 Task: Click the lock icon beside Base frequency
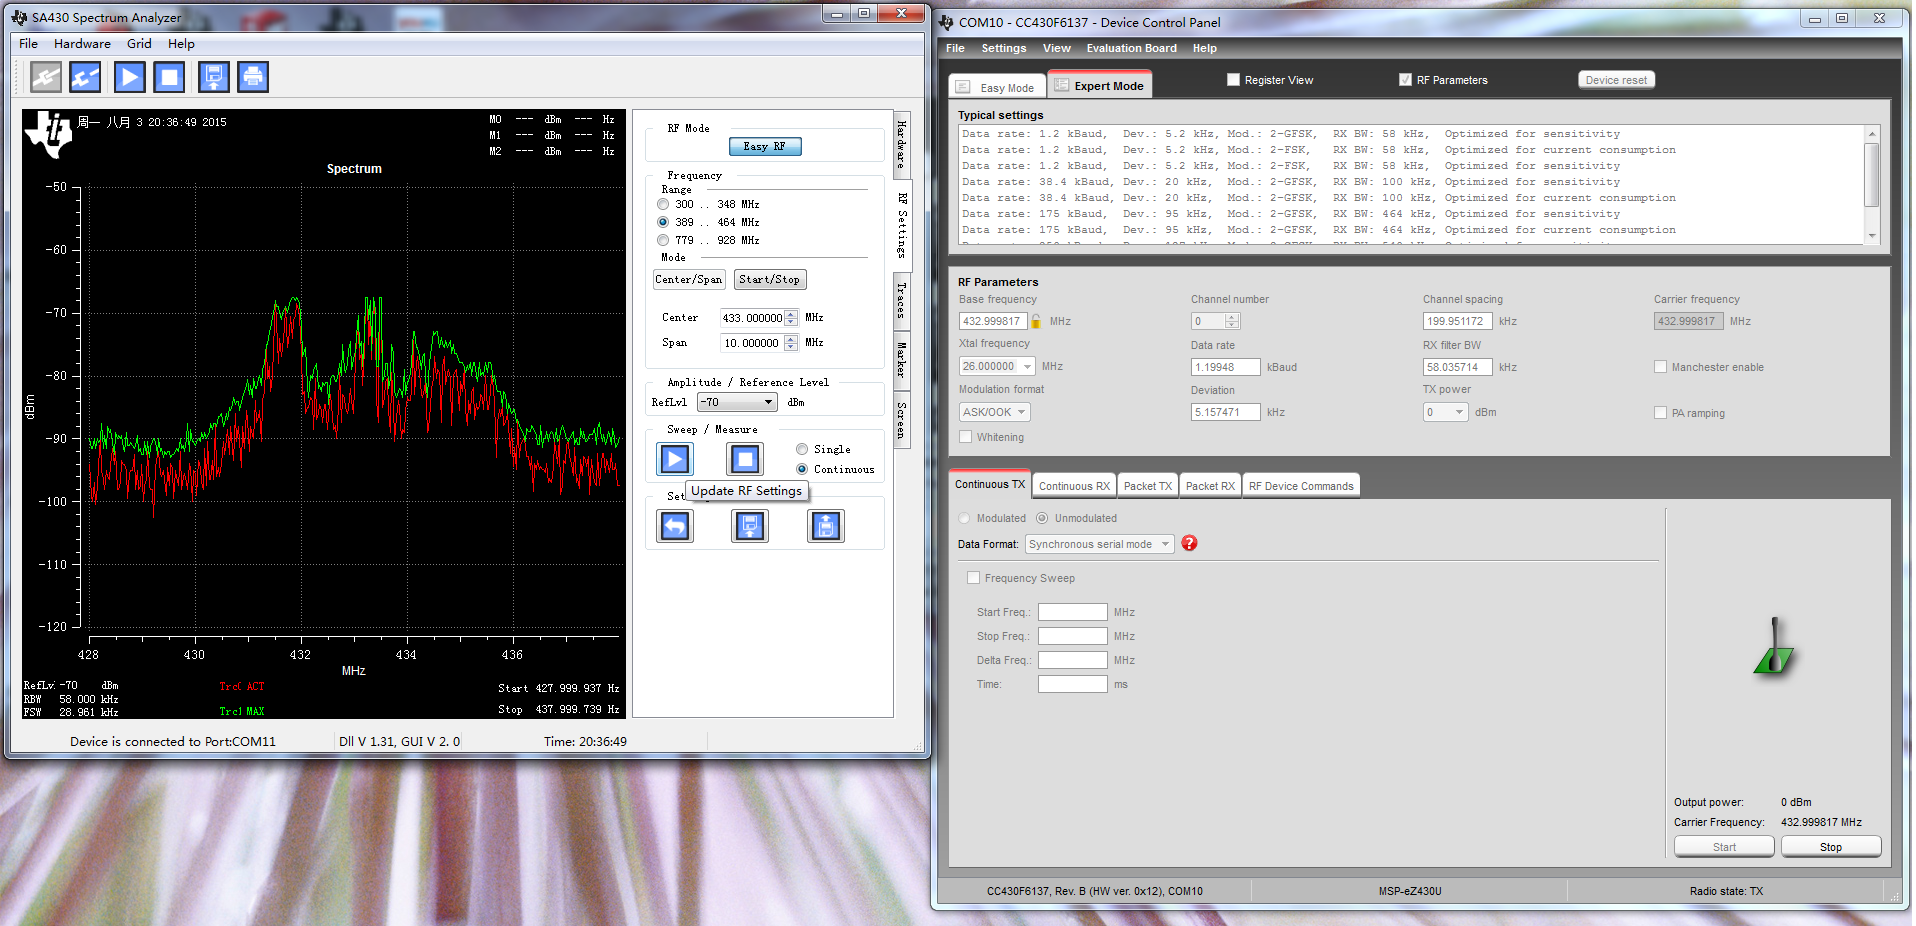1037,321
